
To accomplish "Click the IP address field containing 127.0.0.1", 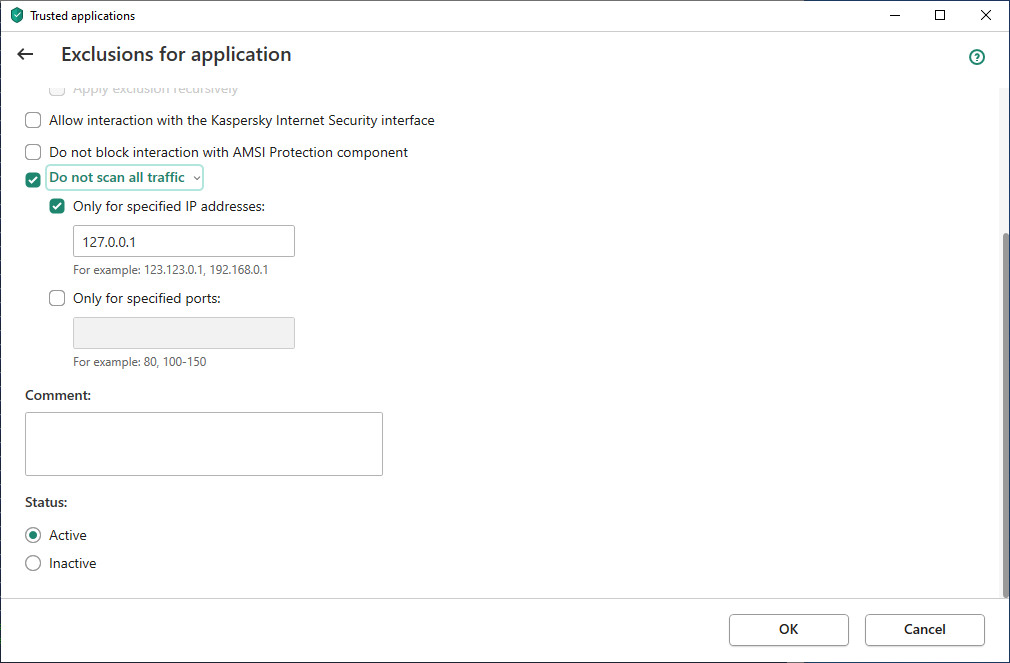I will pyautogui.click(x=184, y=241).
